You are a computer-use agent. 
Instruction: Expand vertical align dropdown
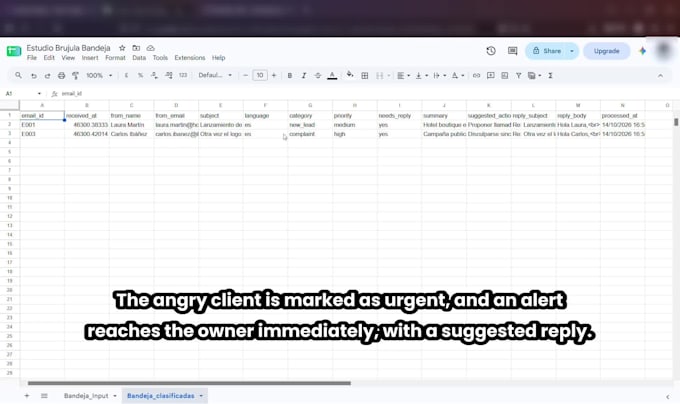pyautogui.click(x=427, y=75)
